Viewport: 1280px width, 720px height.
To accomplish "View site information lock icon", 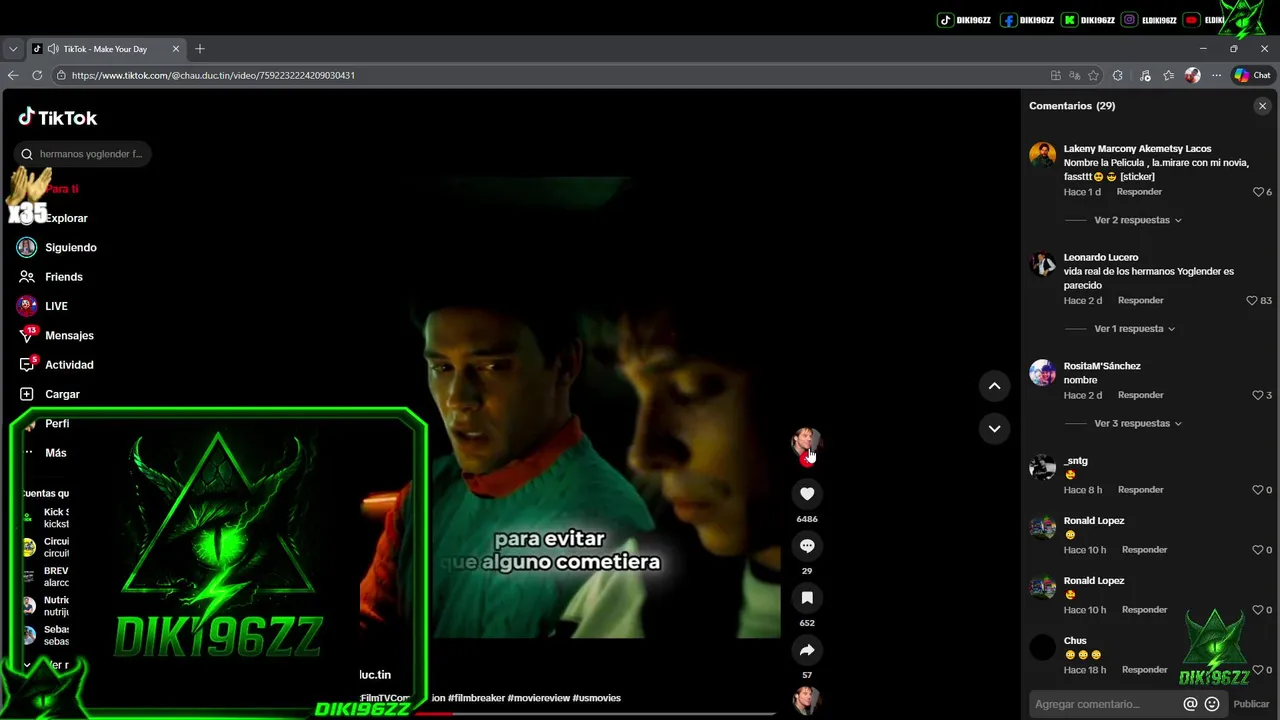I will pyautogui.click(x=61, y=75).
